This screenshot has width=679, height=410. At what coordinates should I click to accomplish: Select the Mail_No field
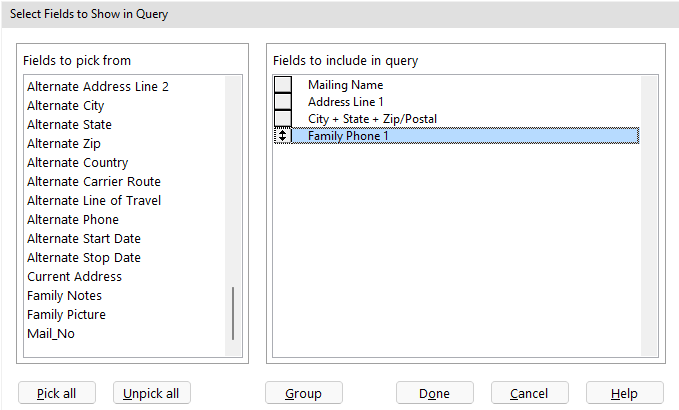51,334
